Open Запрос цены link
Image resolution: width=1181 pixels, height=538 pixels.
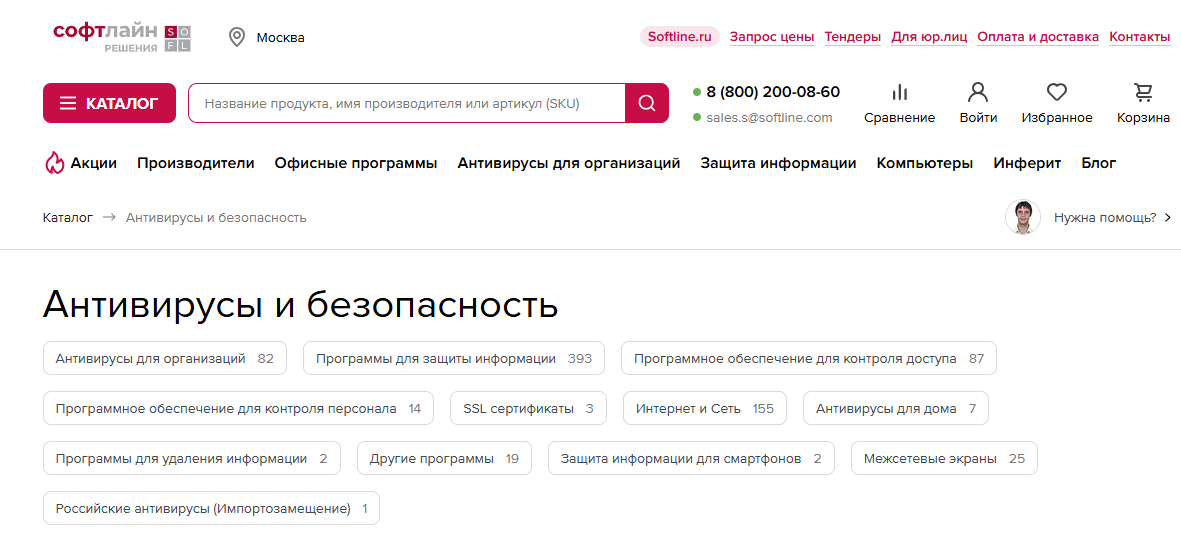click(772, 37)
